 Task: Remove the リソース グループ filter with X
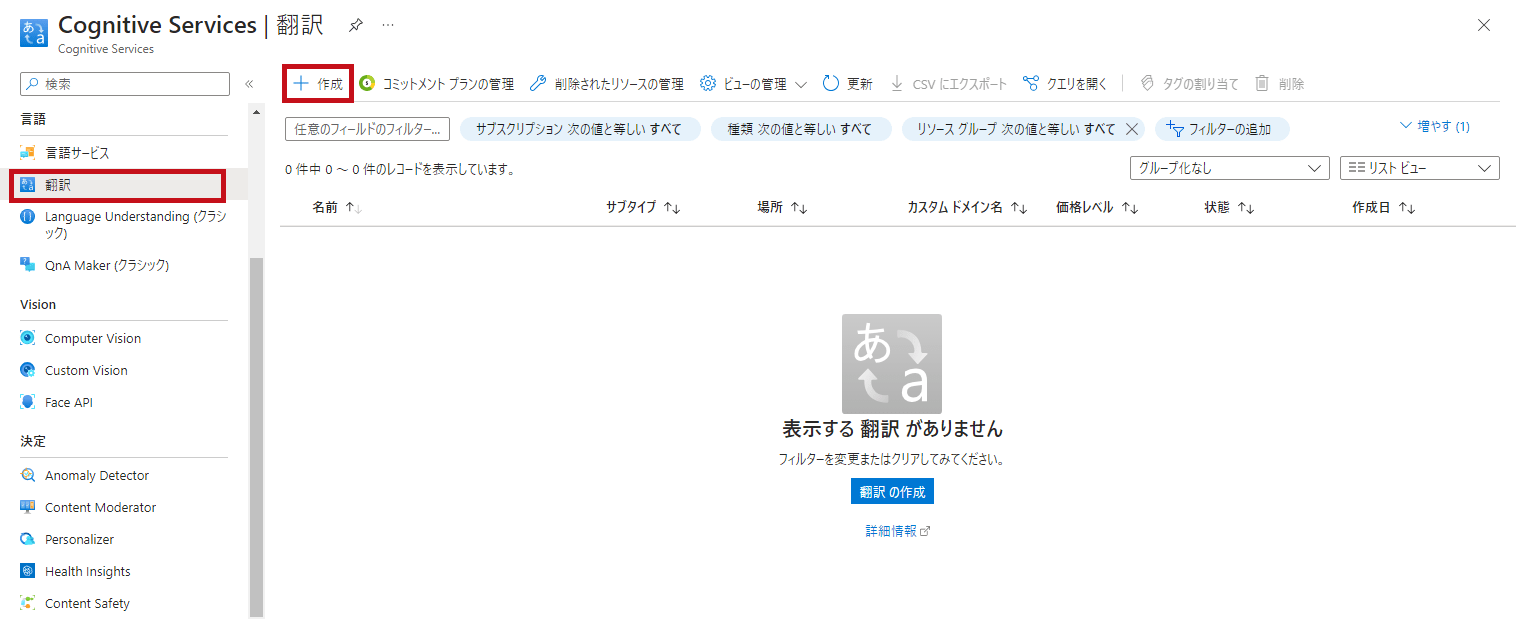coord(1132,129)
